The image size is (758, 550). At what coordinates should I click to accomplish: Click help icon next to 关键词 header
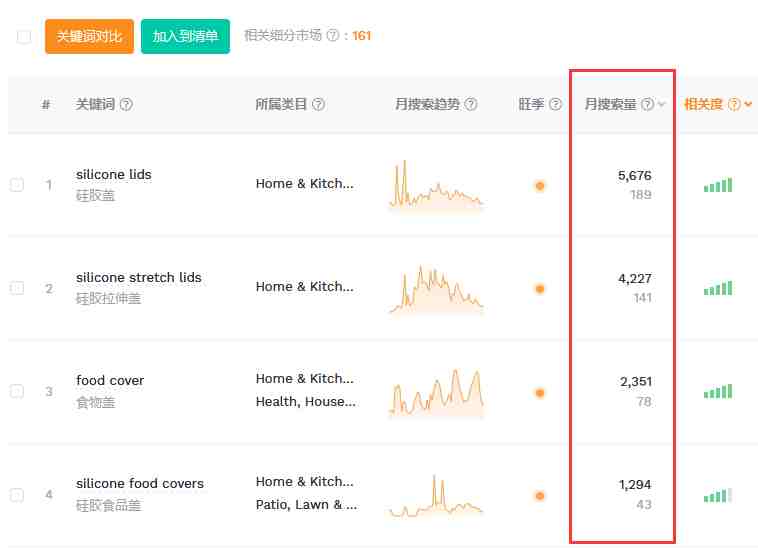pos(127,105)
